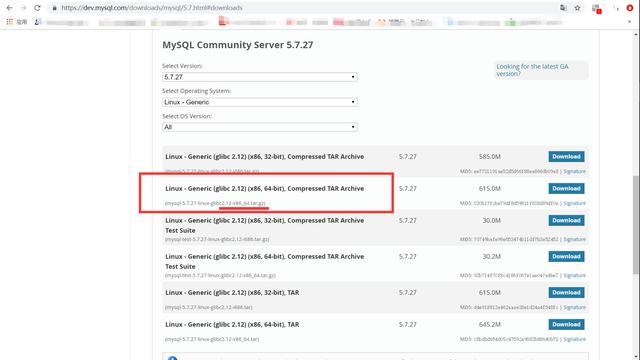
Task: Open Signature link for 32-bit Test Suite
Action: click(x=574, y=239)
